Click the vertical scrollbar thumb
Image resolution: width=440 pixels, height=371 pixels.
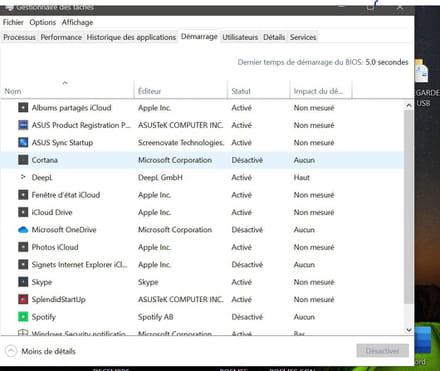tap(409, 207)
